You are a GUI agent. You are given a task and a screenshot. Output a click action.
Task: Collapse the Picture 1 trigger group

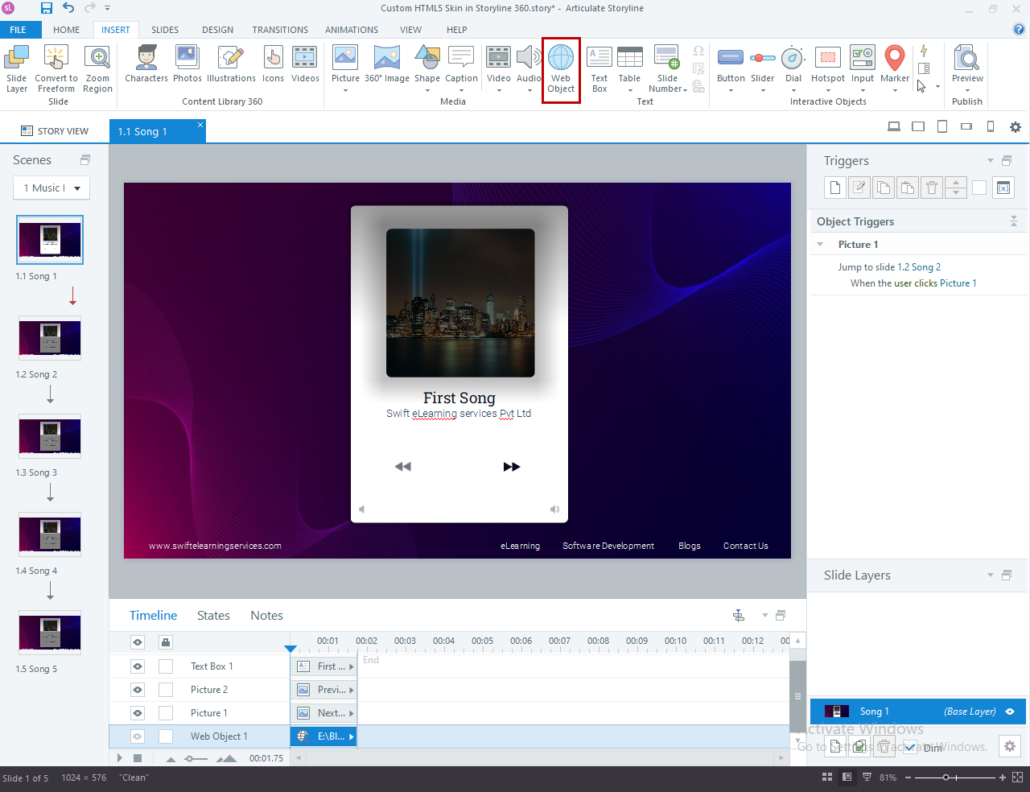tap(820, 244)
